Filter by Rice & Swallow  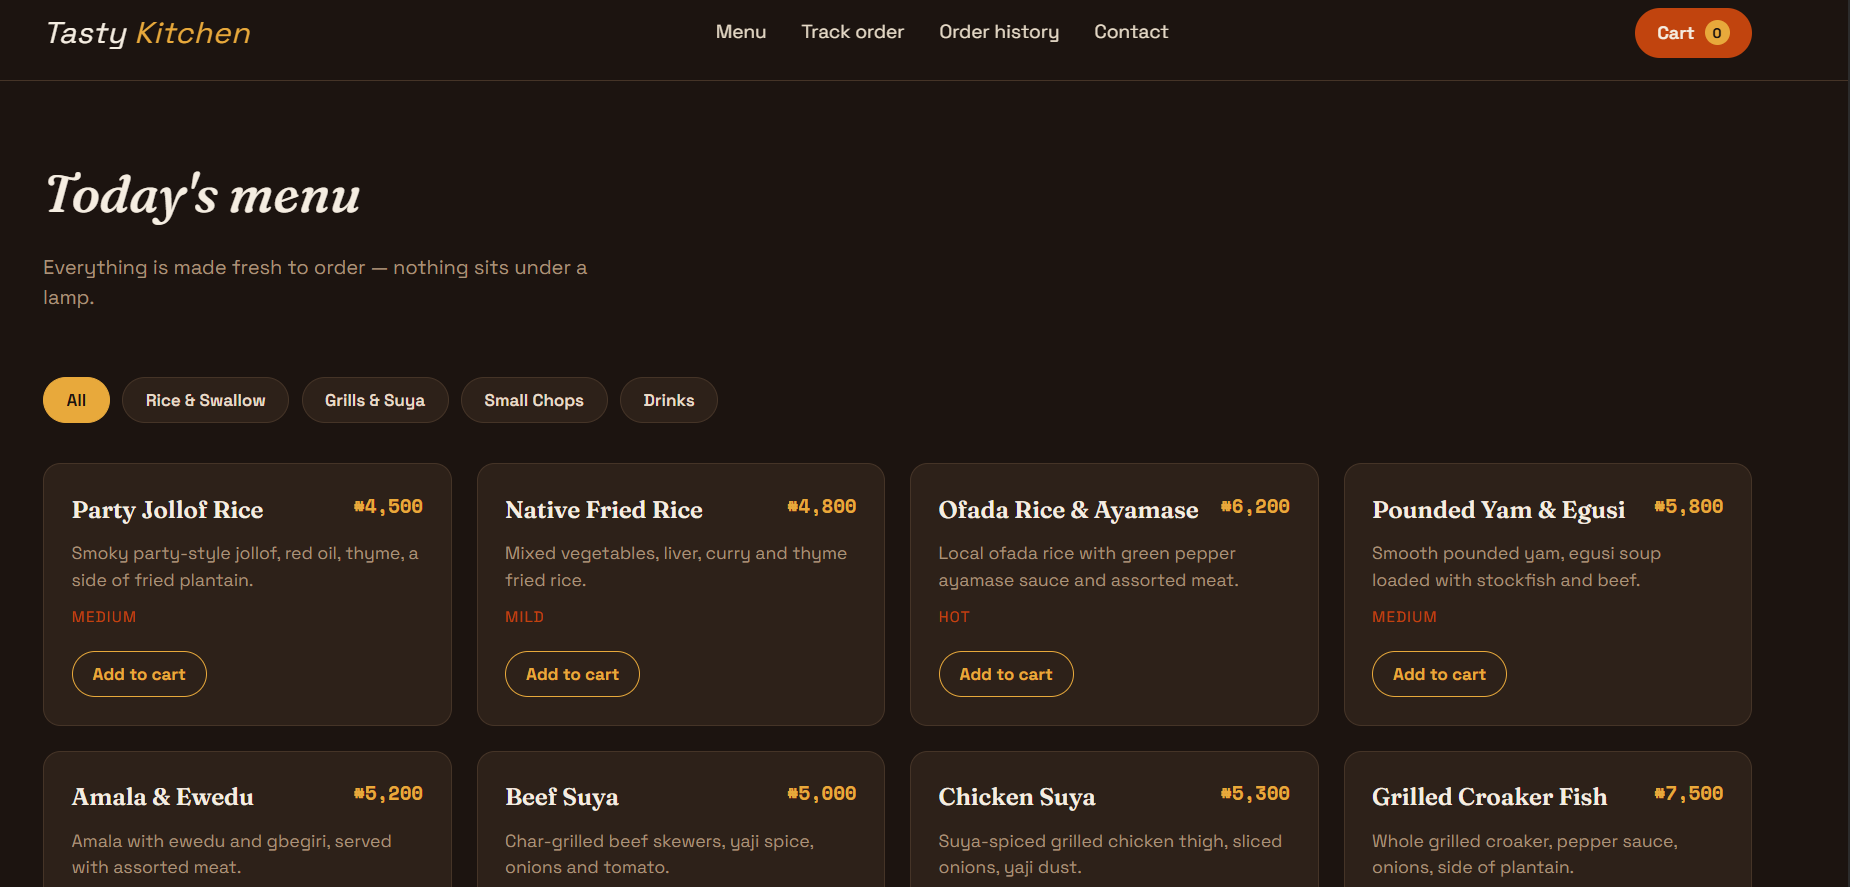click(x=205, y=400)
